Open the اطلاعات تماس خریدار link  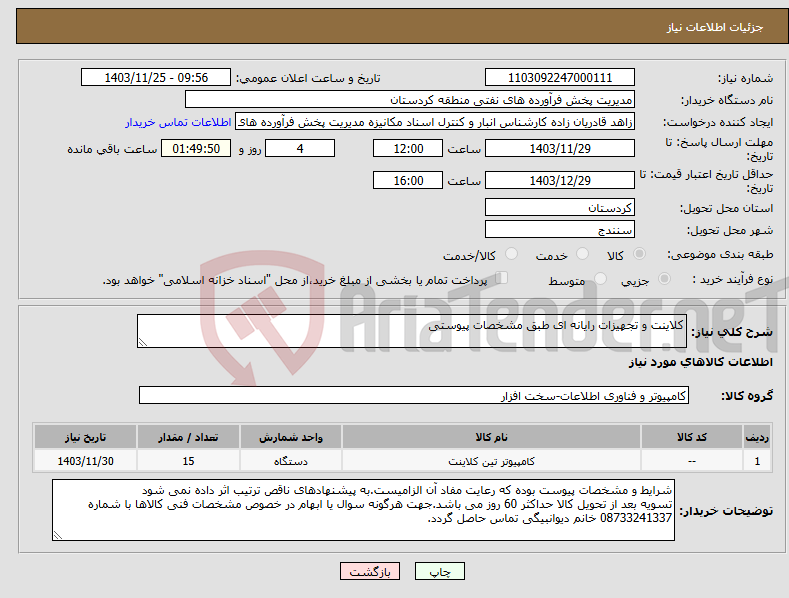(x=178, y=122)
